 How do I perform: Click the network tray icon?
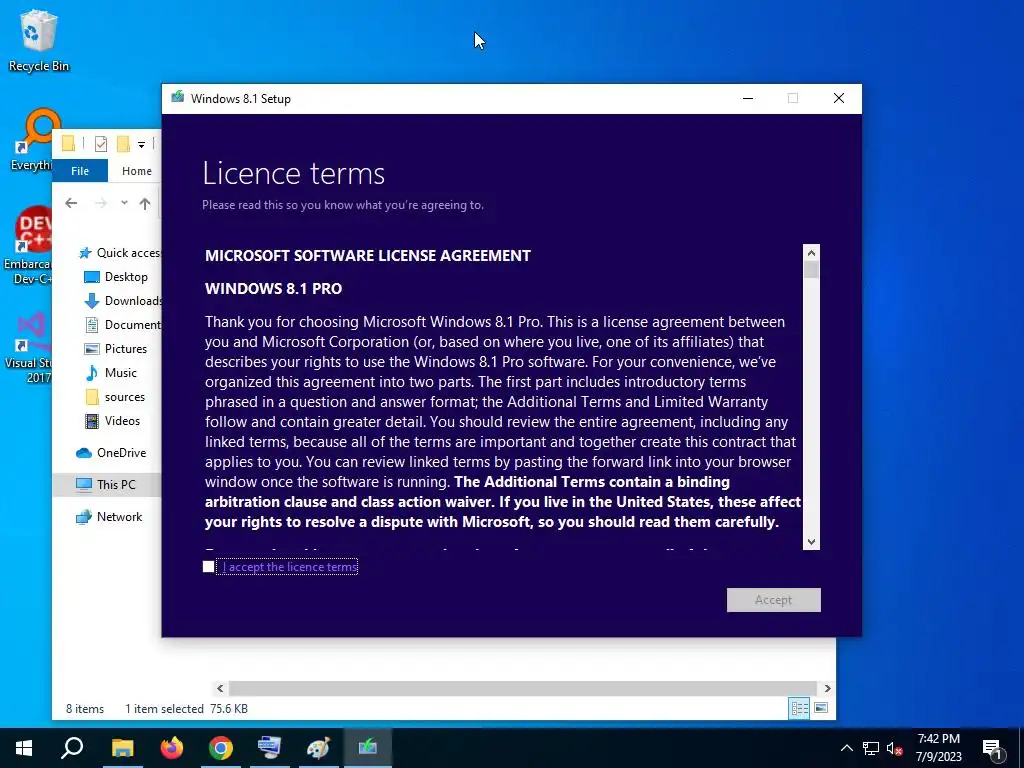[x=871, y=748]
